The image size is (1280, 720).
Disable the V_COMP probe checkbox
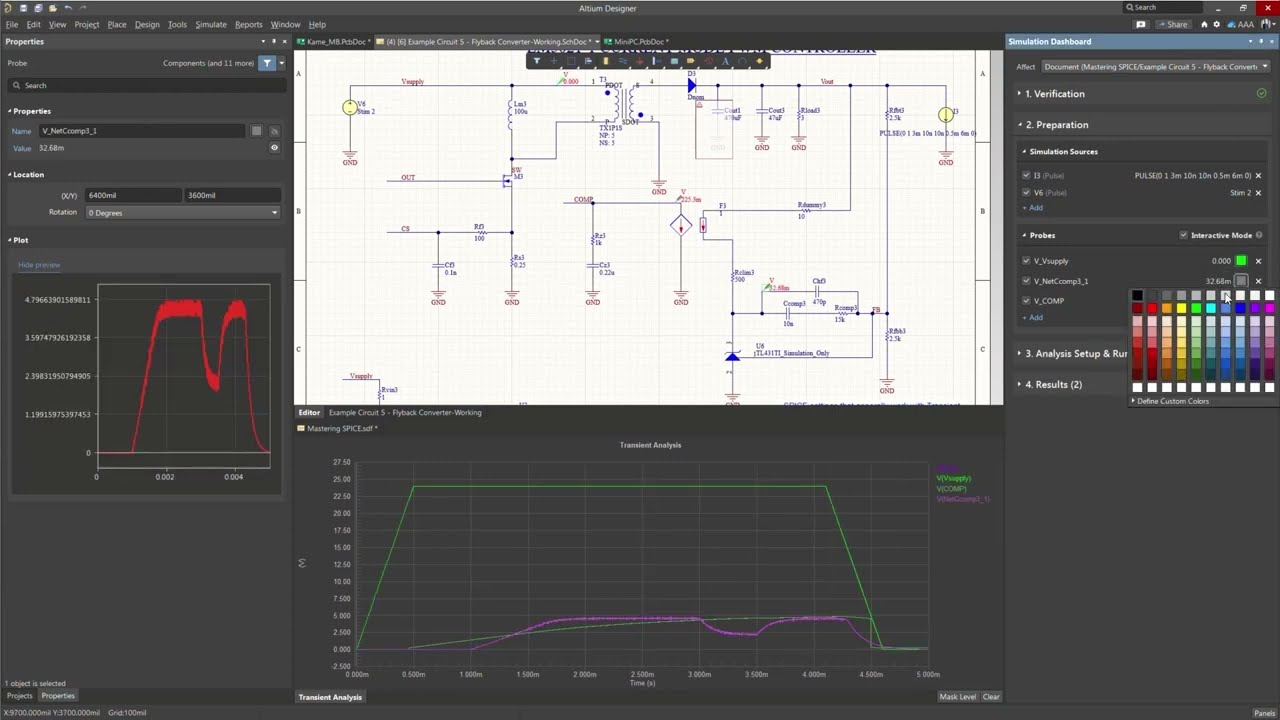[1026, 301]
